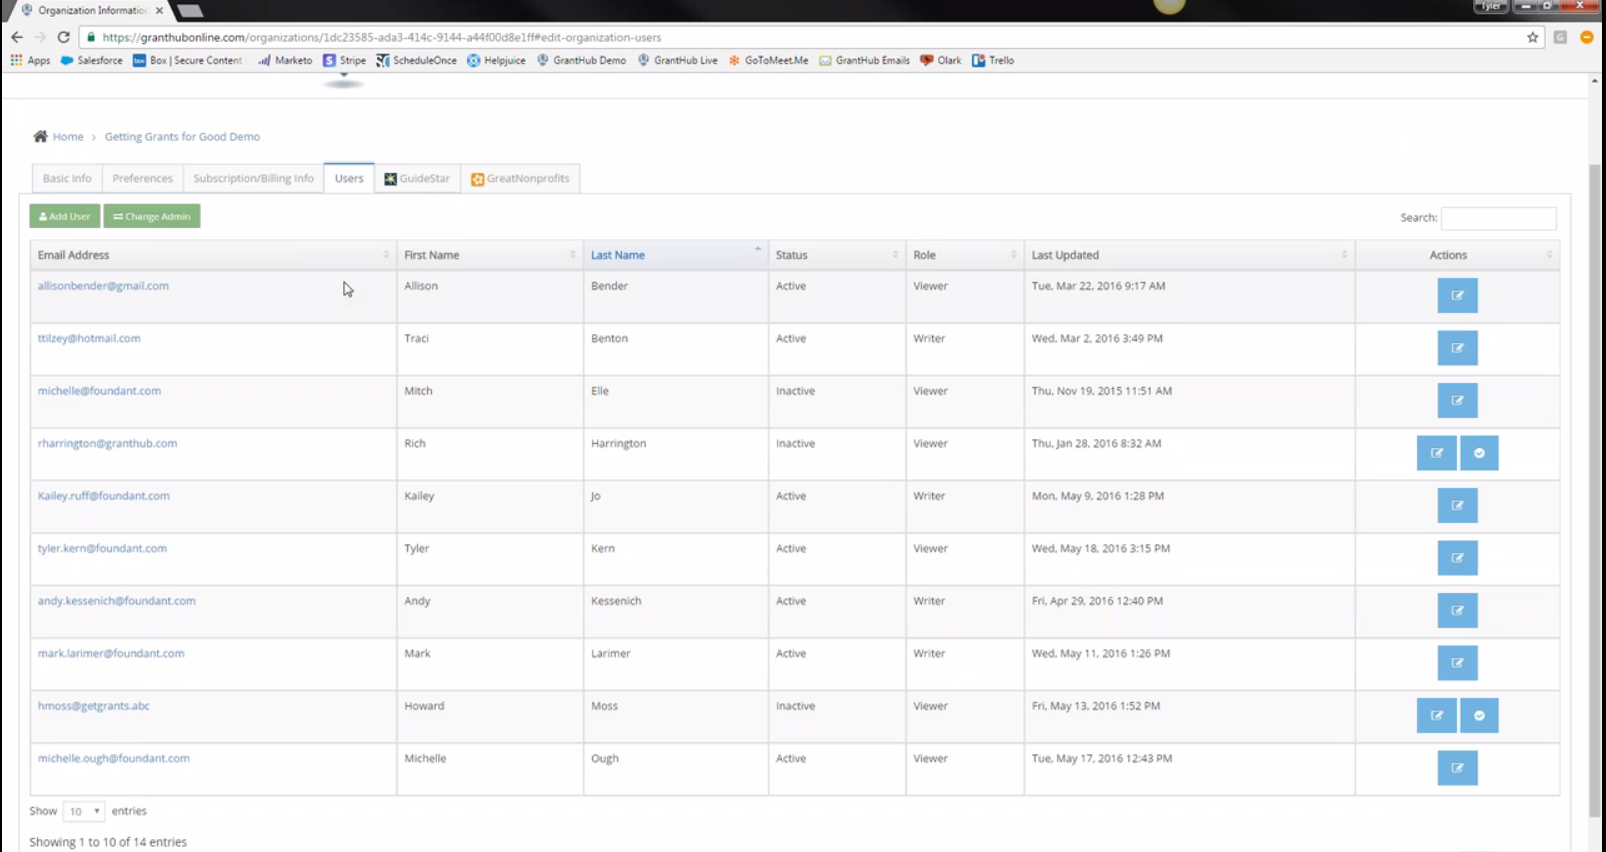Open andy.kessenich@foundant.com email link
Screen dimensions: 1606x852
click(x=117, y=601)
